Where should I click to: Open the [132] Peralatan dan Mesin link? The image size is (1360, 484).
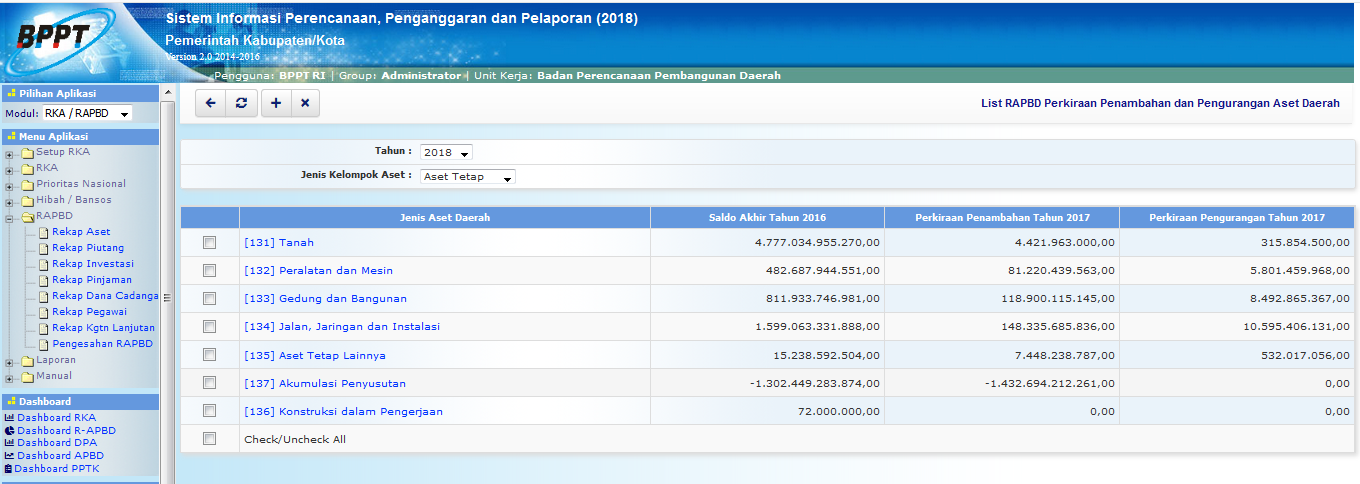click(318, 271)
